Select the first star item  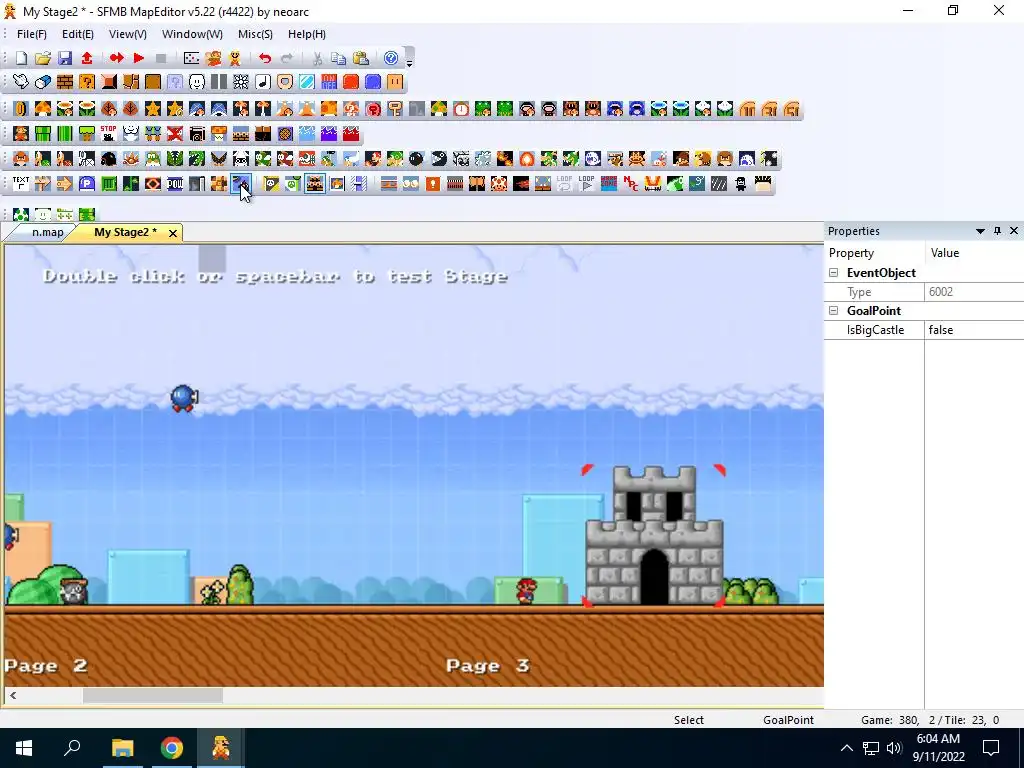point(153,109)
